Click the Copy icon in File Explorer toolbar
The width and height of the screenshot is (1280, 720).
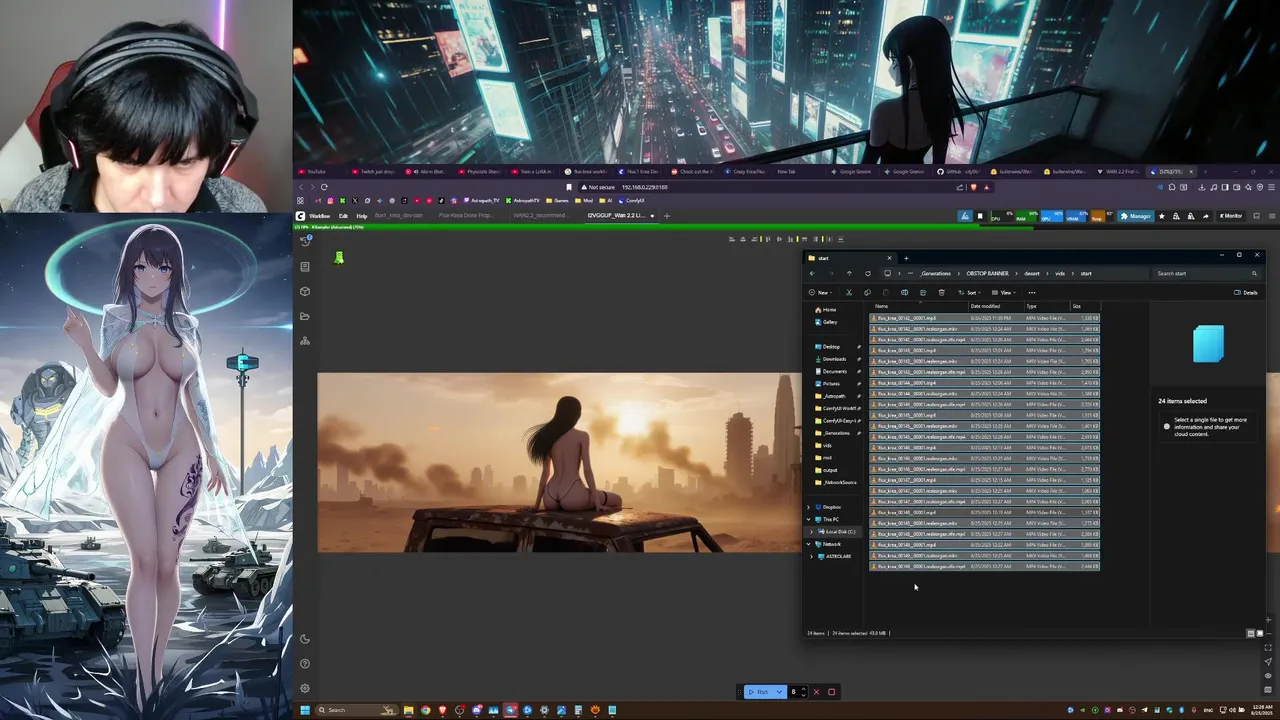(867, 293)
